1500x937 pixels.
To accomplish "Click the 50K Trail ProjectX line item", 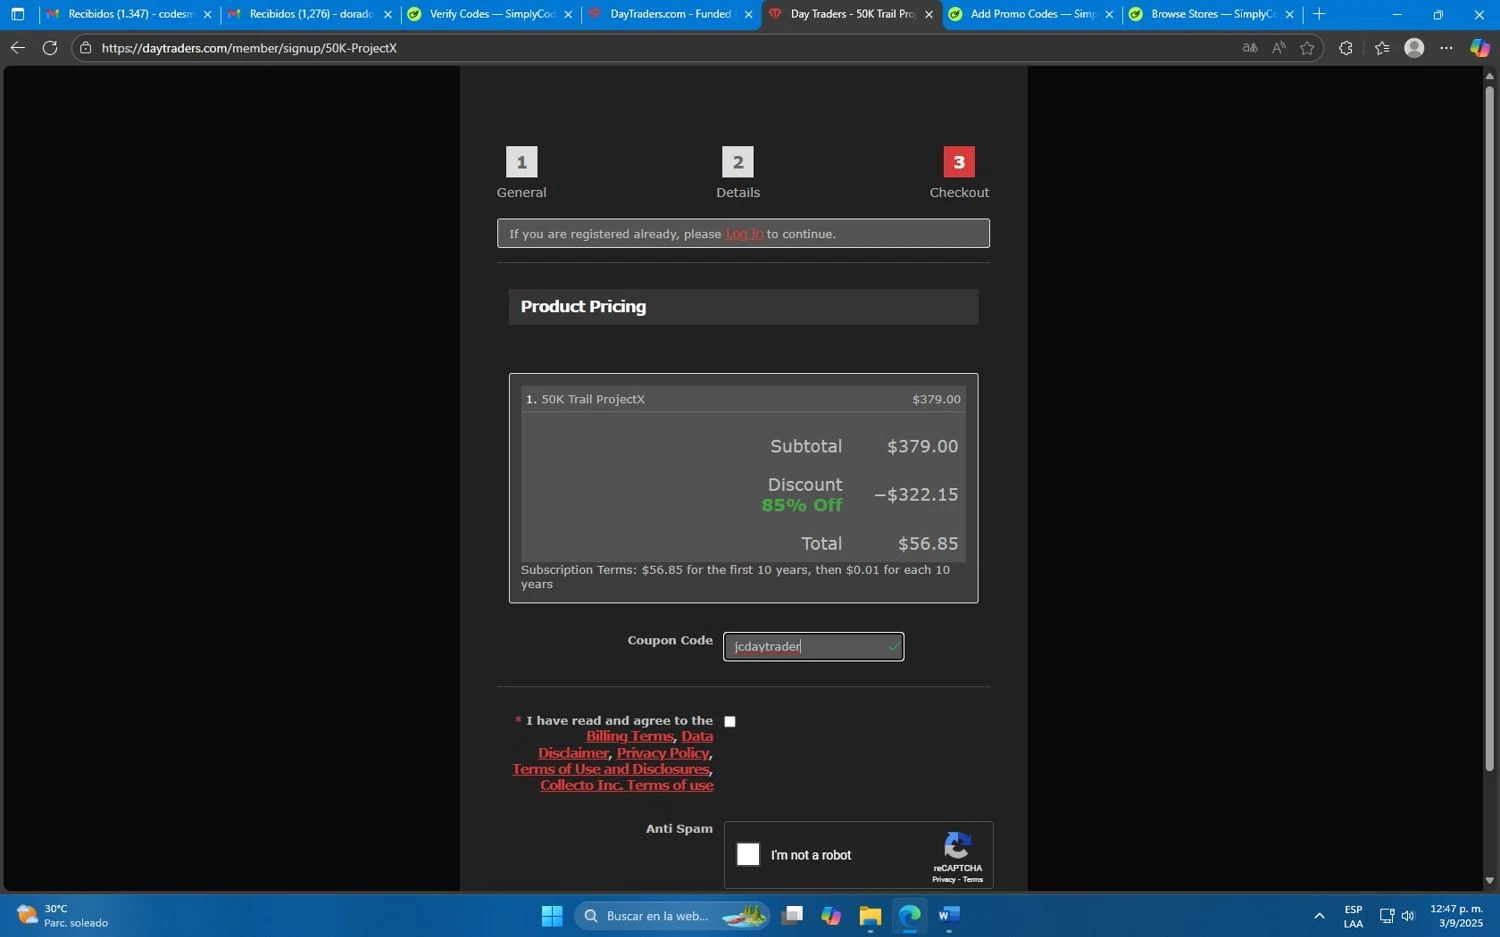I will 743,399.
